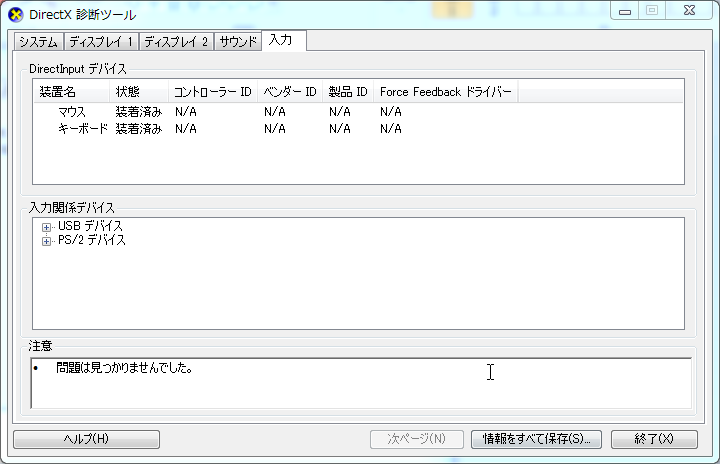Sort by 状態 column header

point(139,91)
